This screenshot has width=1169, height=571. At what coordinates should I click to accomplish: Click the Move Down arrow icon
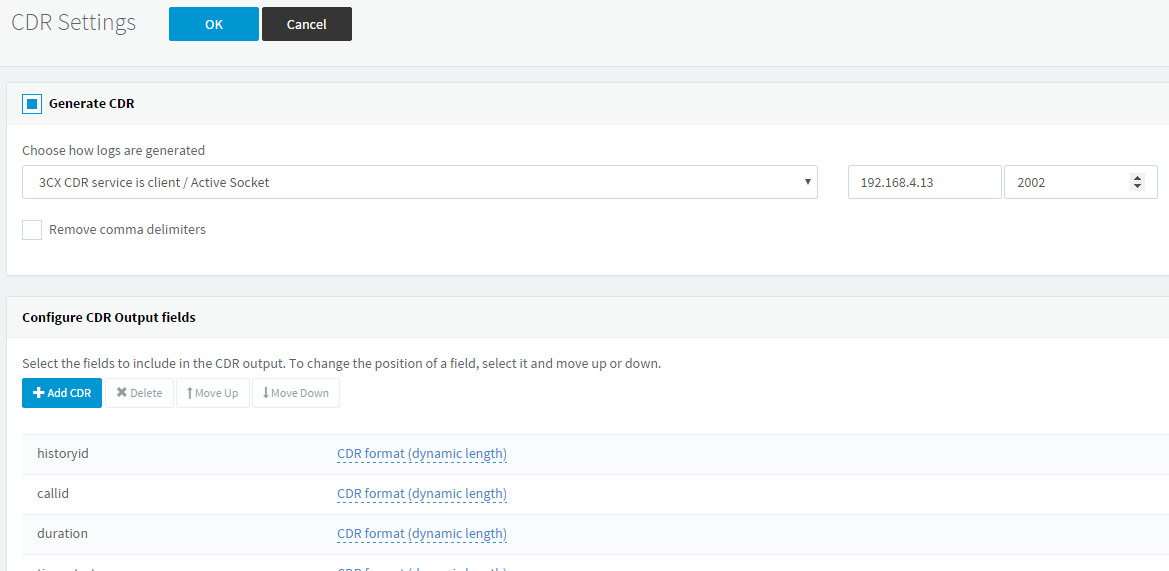[x=265, y=393]
